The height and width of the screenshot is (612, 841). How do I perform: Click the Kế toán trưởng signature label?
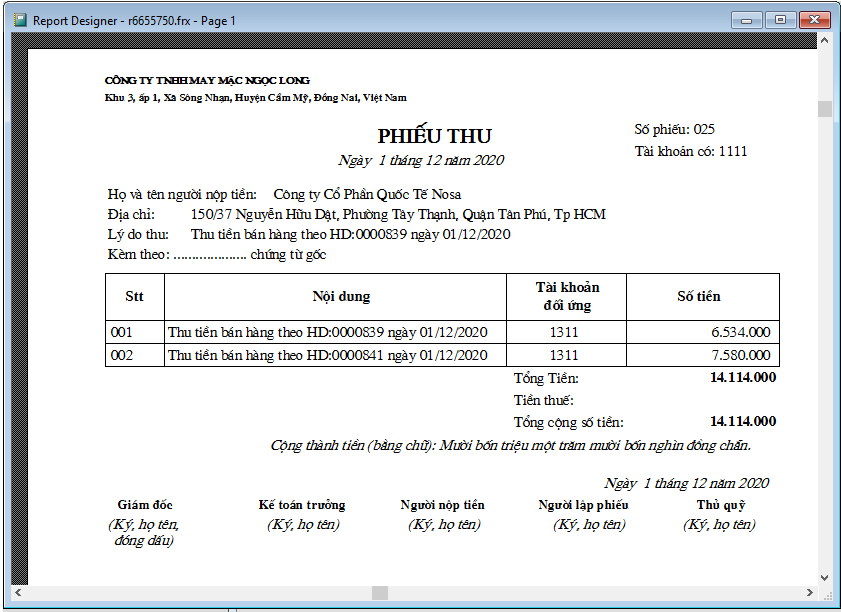tap(302, 505)
